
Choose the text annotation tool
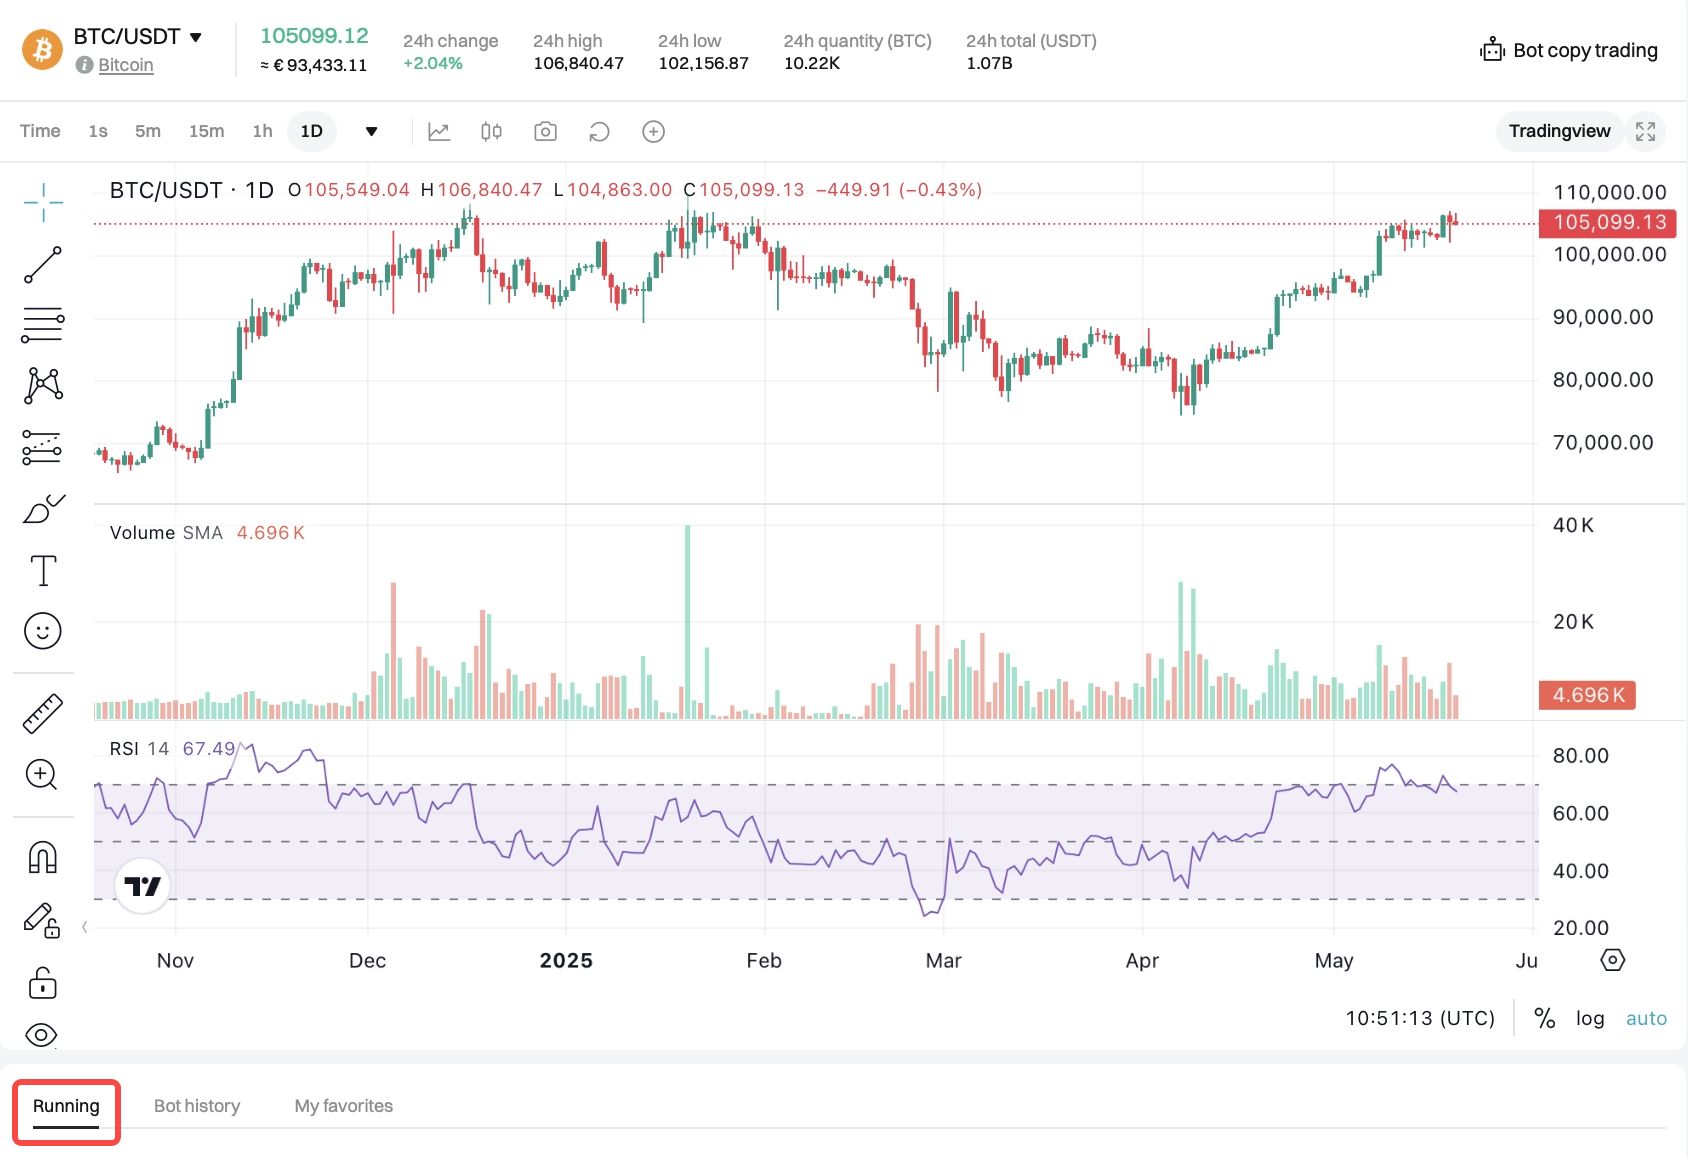click(x=43, y=571)
